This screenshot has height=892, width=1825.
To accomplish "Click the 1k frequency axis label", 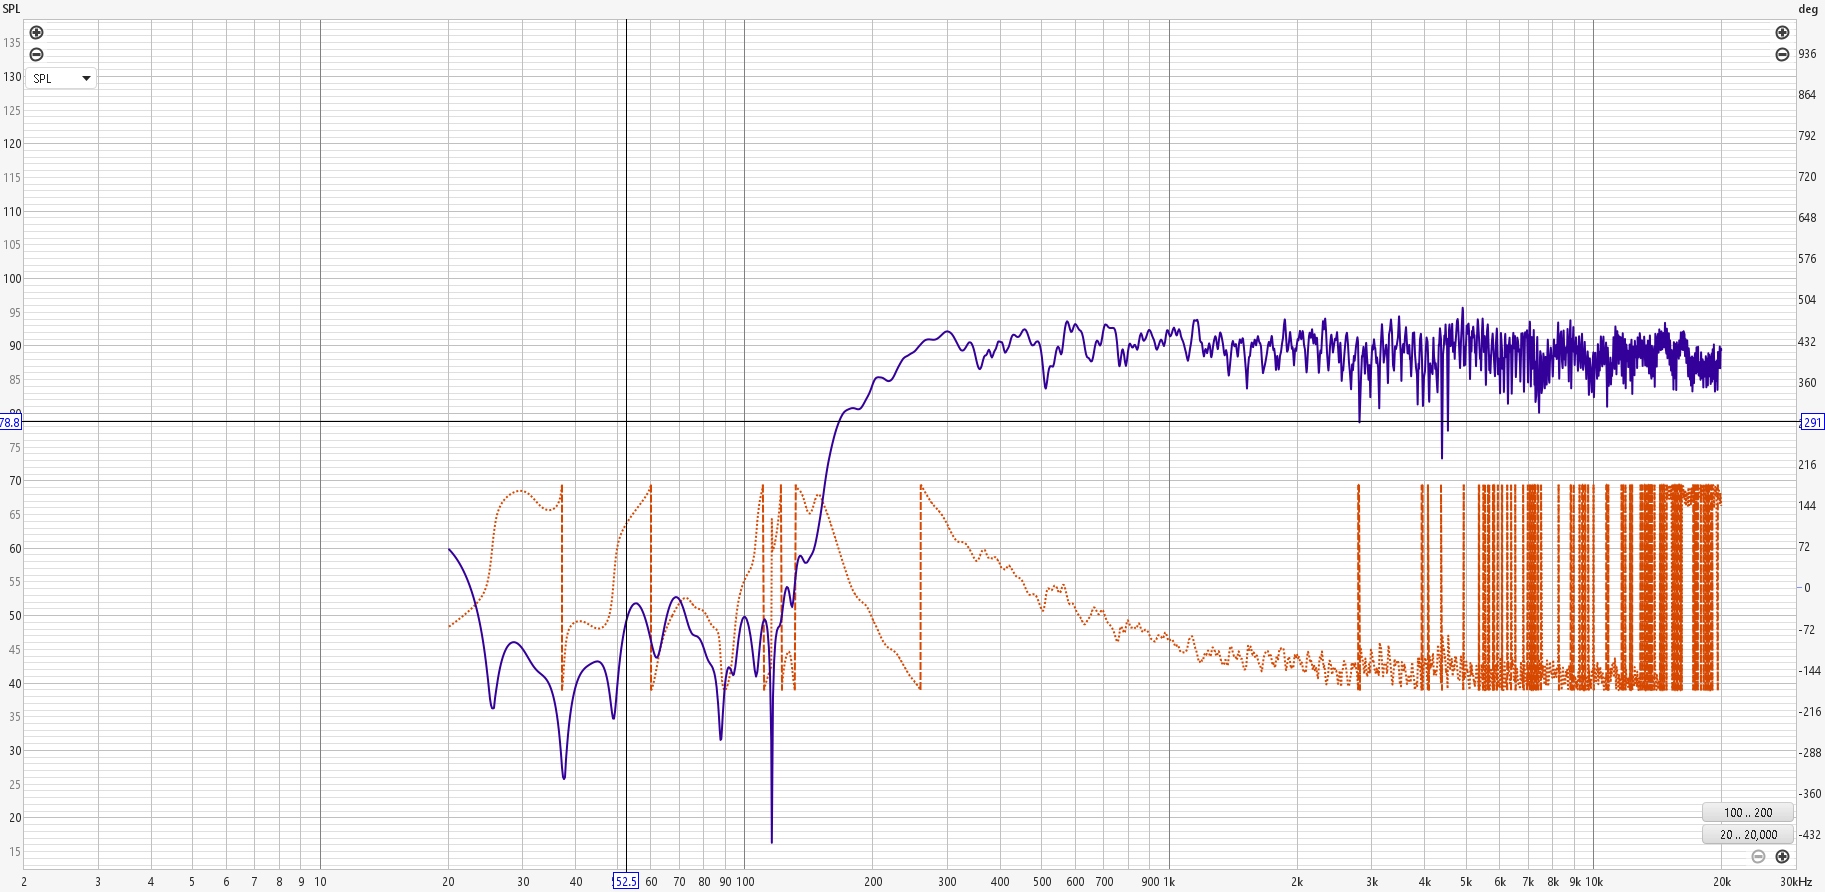I will click(x=1169, y=882).
